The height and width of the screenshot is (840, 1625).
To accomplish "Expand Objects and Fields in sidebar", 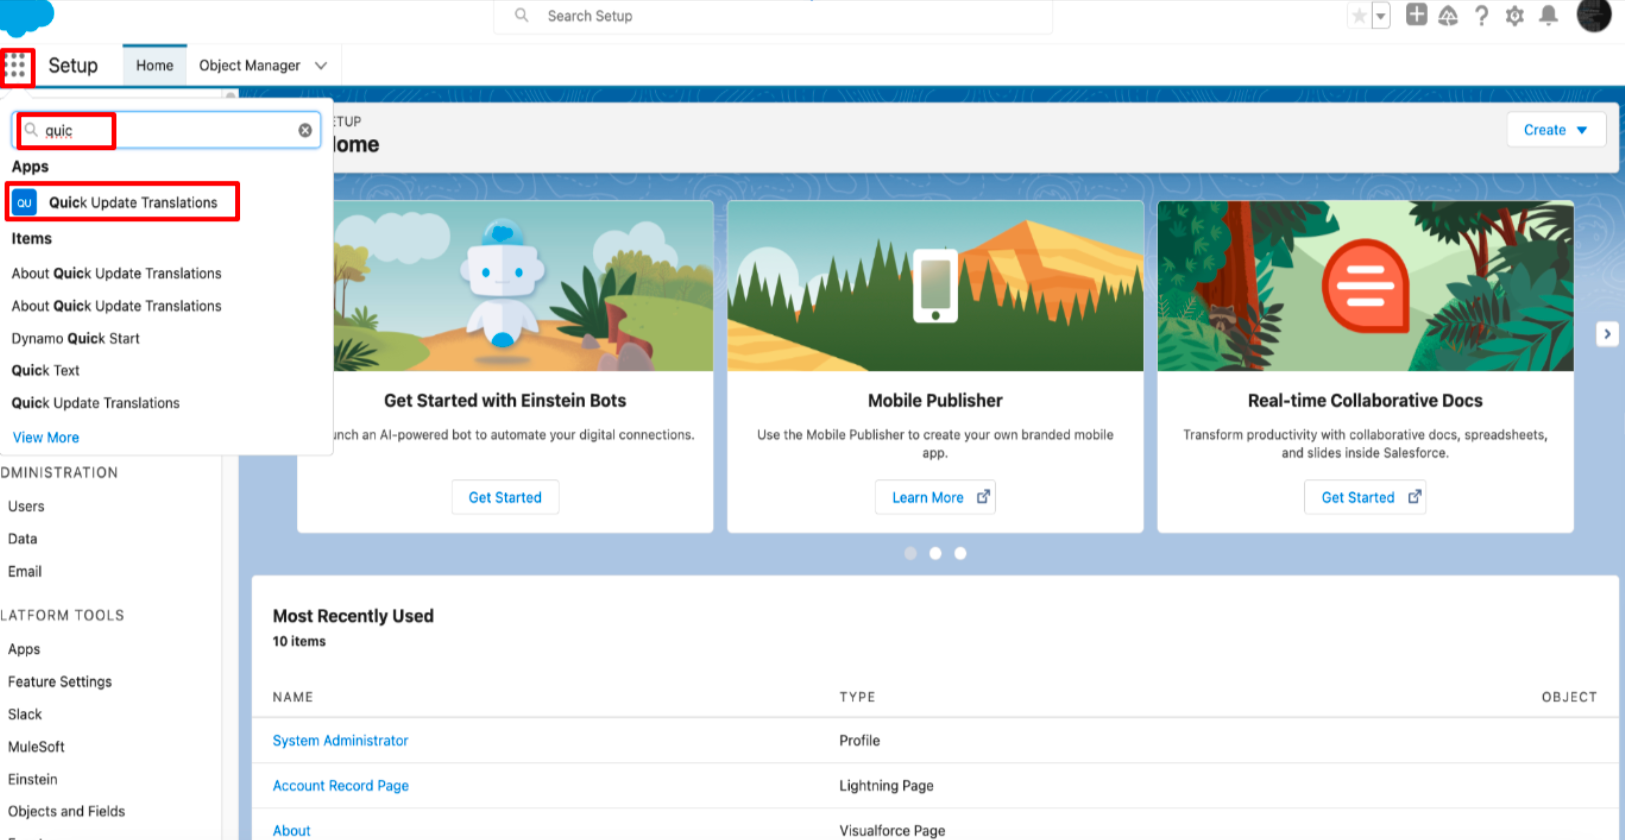I will tap(66, 811).
